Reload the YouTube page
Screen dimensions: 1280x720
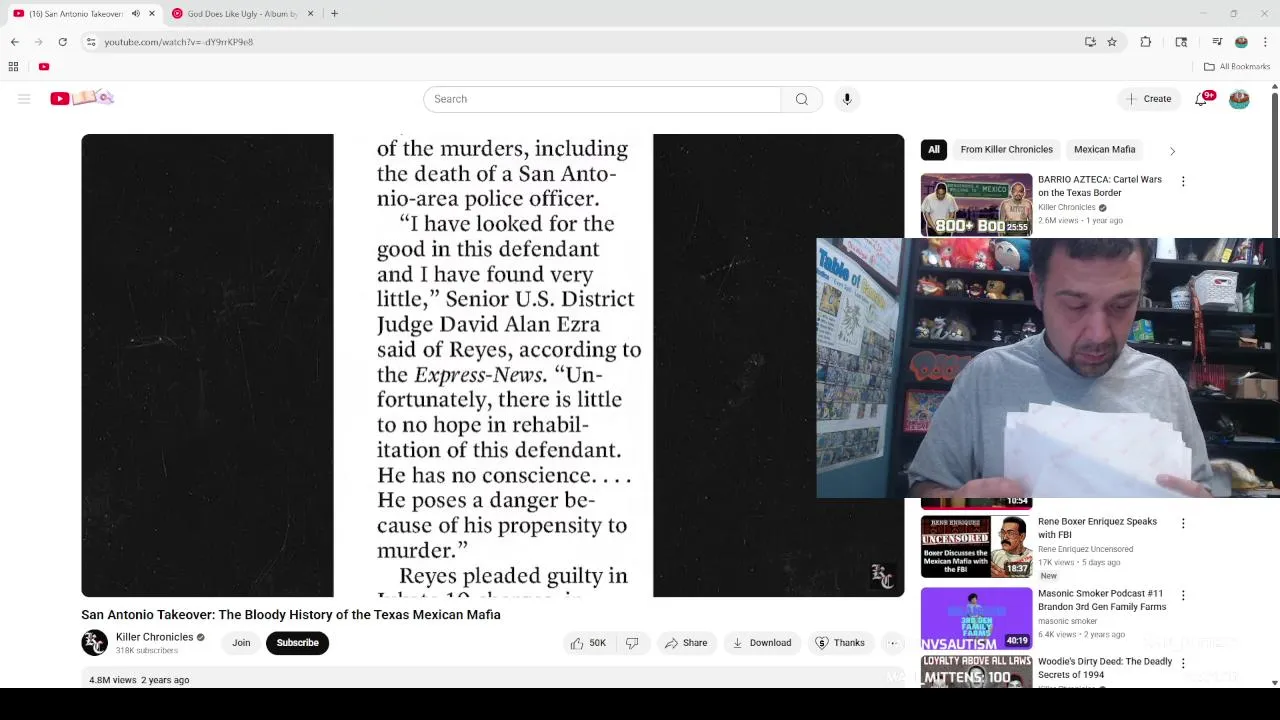tap(62, 42)
